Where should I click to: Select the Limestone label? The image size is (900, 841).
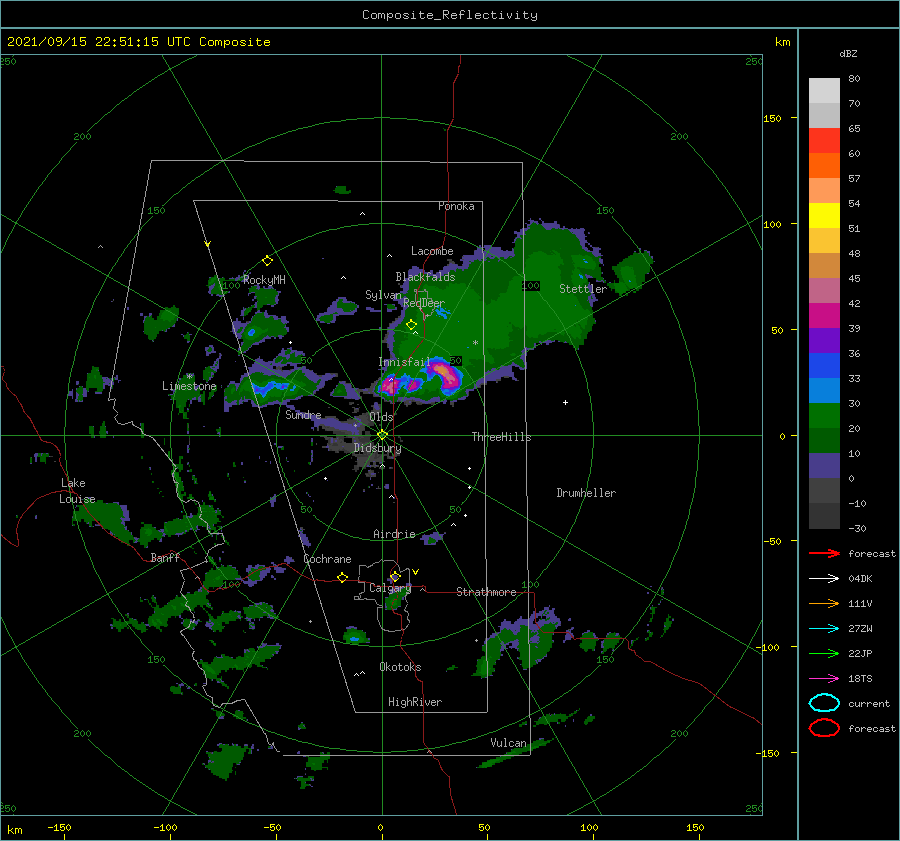coord(189,386)
